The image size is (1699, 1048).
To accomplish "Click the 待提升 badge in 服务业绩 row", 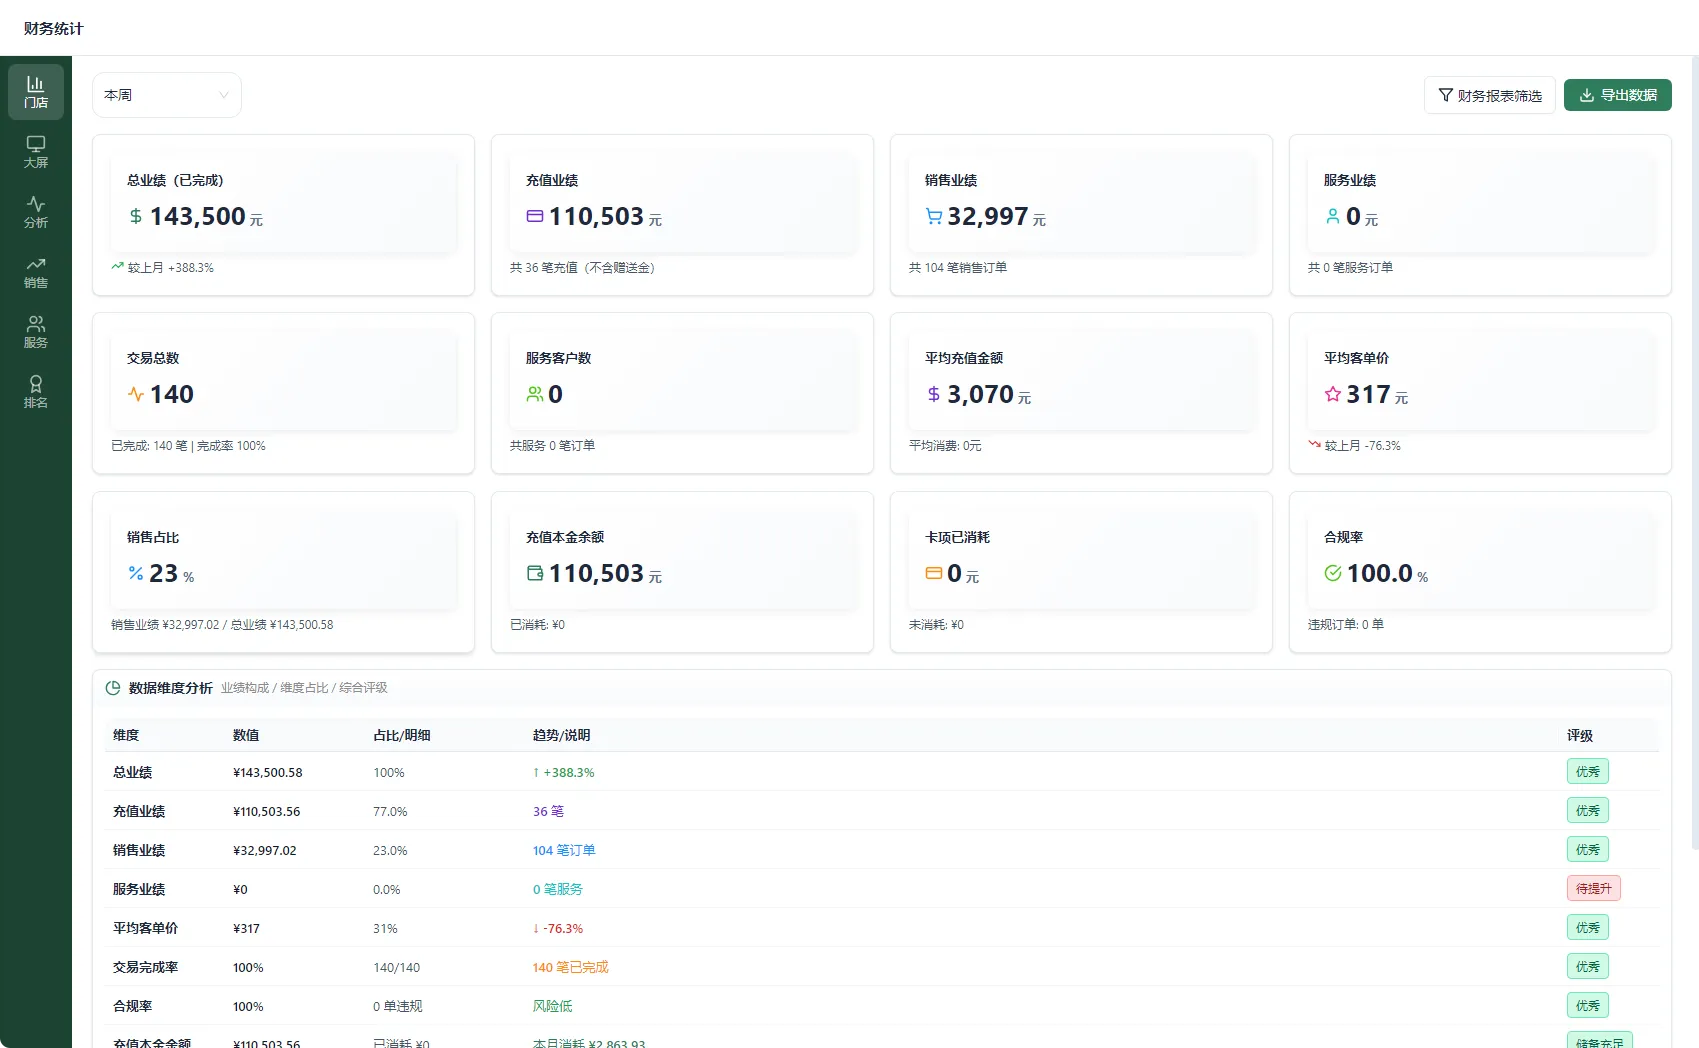I will 1593,888.
